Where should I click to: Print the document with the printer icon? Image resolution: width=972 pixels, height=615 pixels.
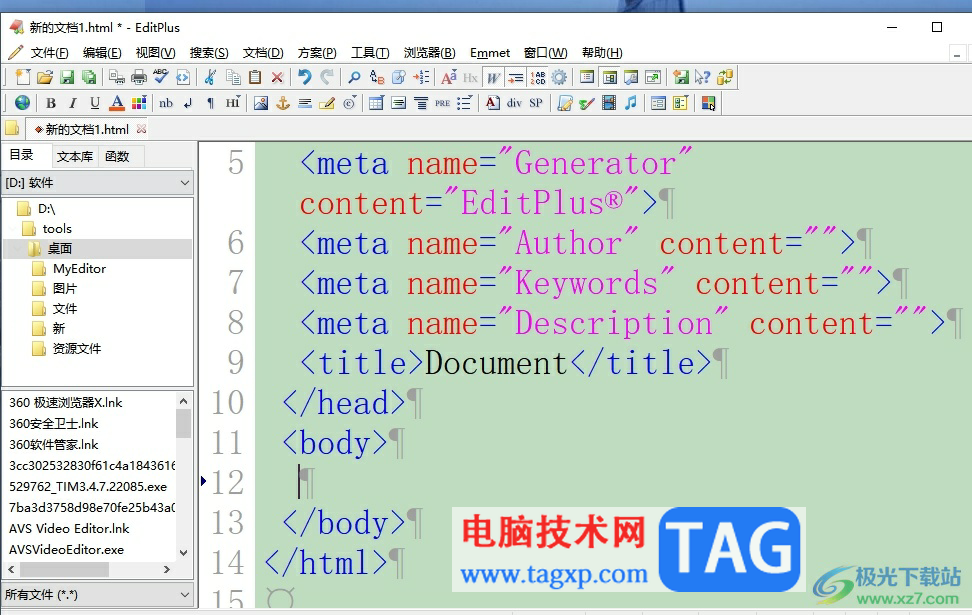pos(139,77)
